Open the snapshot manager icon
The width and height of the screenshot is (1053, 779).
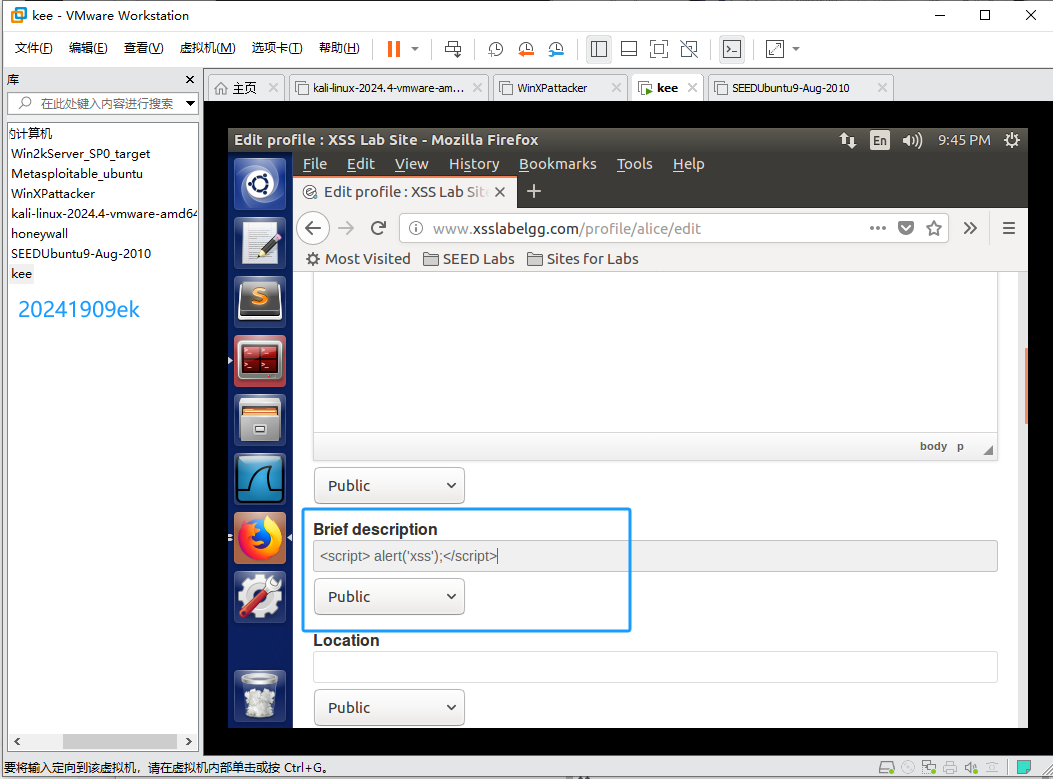tap(556, 48)
